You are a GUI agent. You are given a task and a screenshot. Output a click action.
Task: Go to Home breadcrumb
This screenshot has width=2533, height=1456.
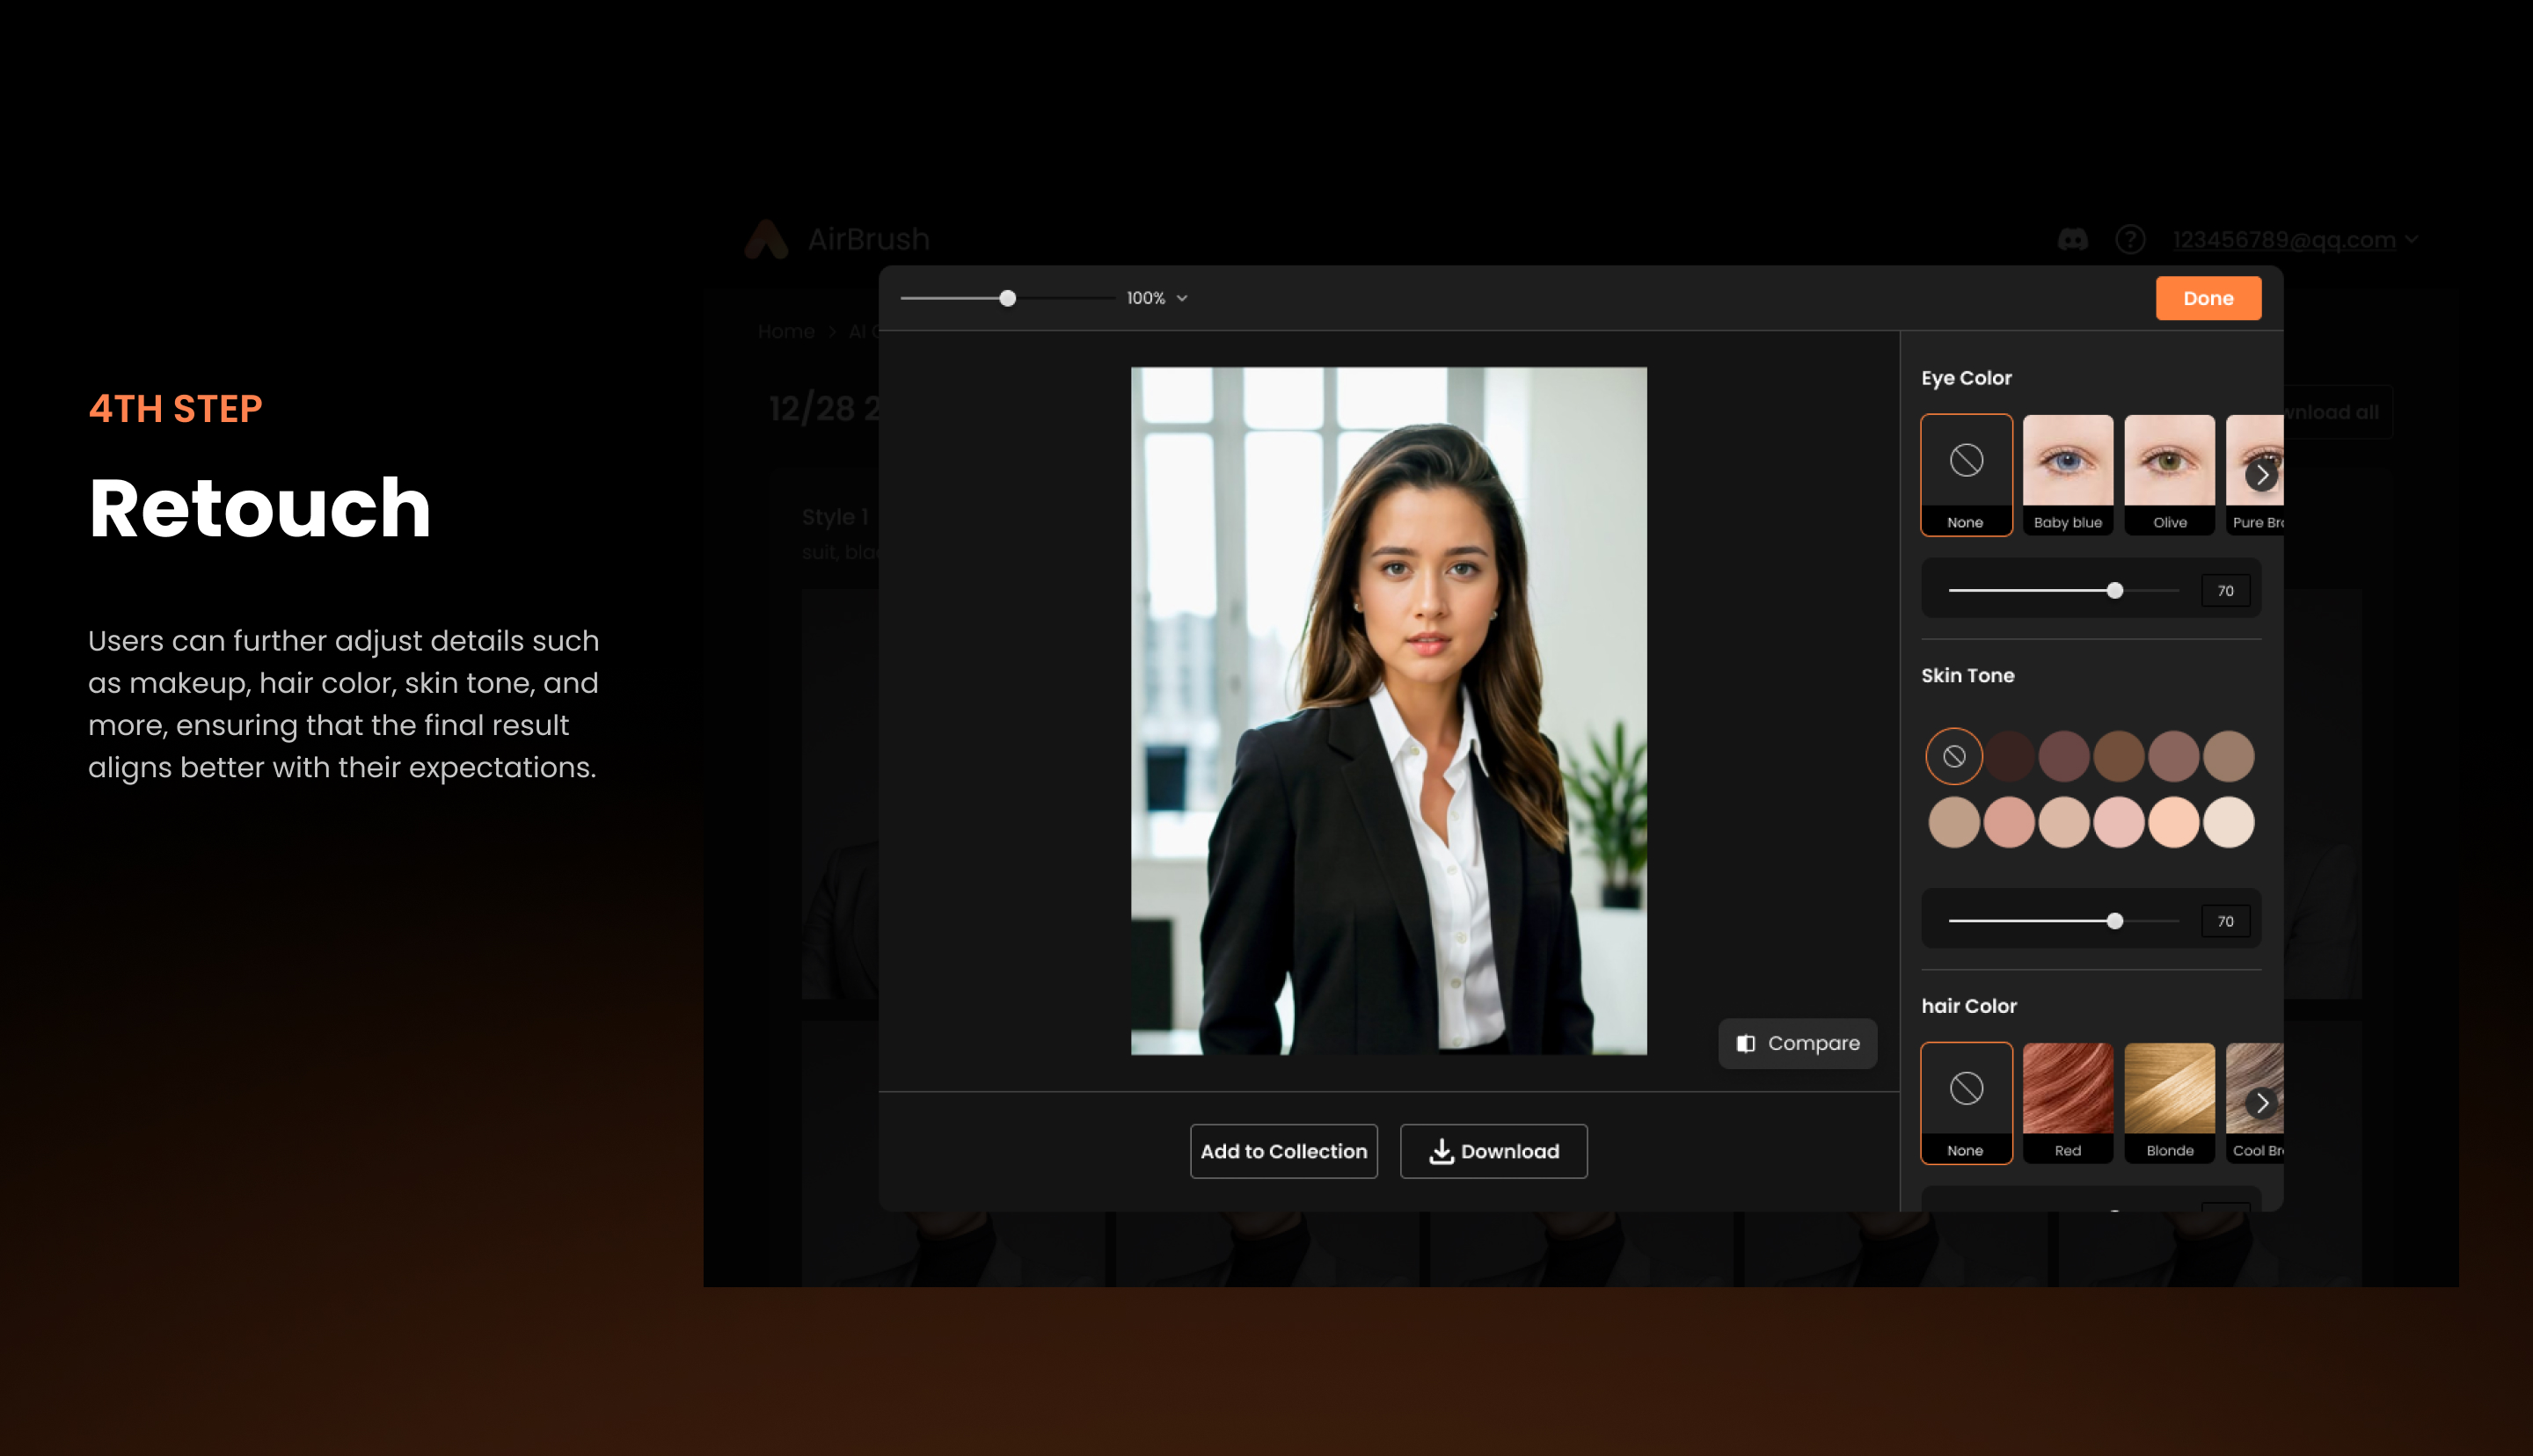[786, 331]
